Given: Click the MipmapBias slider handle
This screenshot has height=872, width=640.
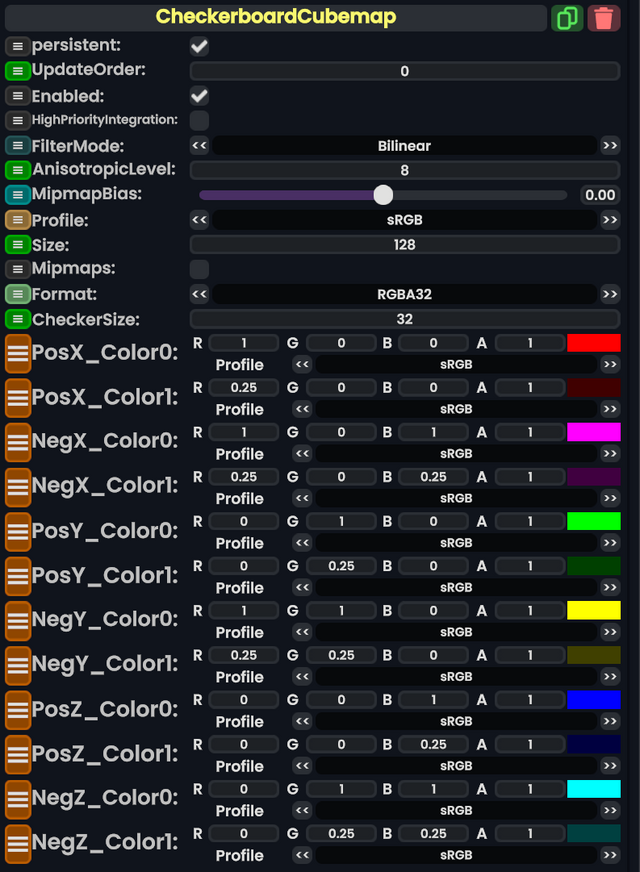Looking at the screenshot, I should click(383, 194).
